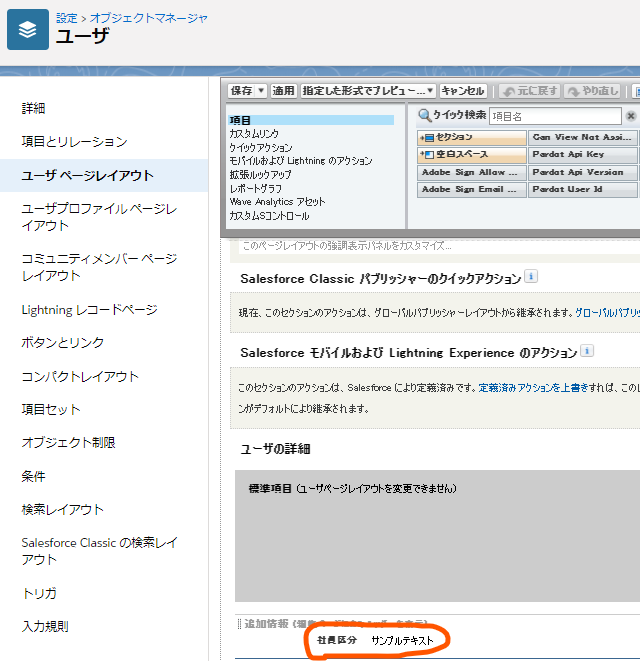Expand the 指定した形式でプレビュー dropdown
This screenshot has width=640, height=661.
[x=430, y=91]
